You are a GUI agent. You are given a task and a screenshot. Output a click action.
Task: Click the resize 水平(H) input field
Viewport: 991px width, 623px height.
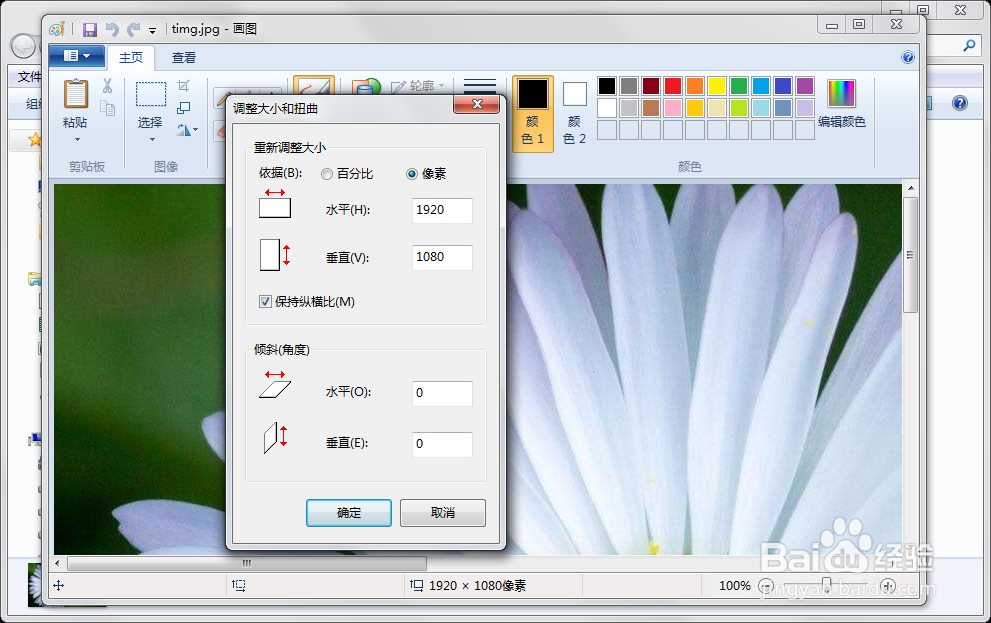(442, 210)
